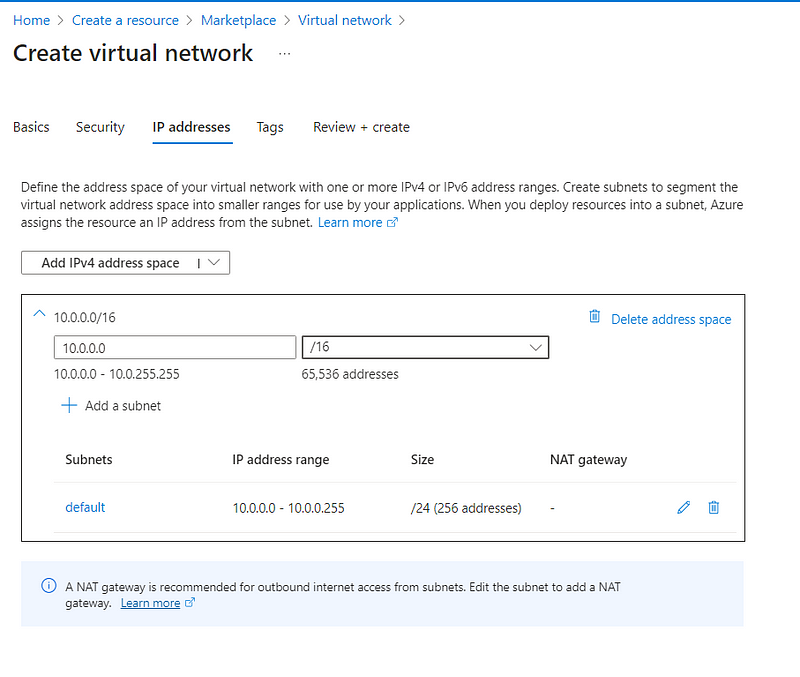Open the default subnet link
Image resolution: width=800 pixels, height=677 pixels.
click(x=85, y=508)
